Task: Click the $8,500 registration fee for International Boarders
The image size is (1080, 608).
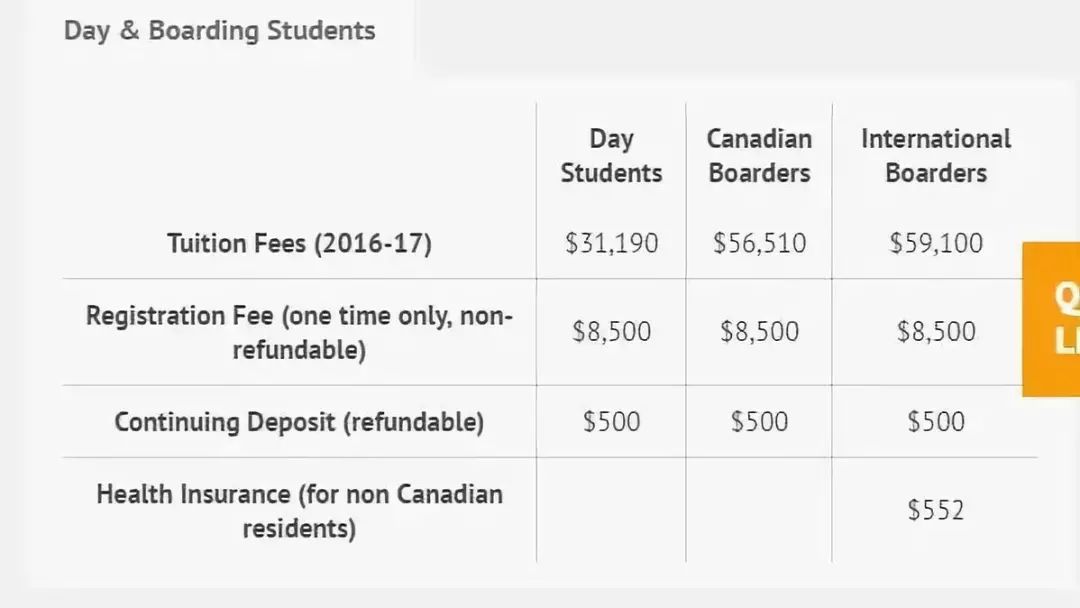Action: (x=935, y=332)
